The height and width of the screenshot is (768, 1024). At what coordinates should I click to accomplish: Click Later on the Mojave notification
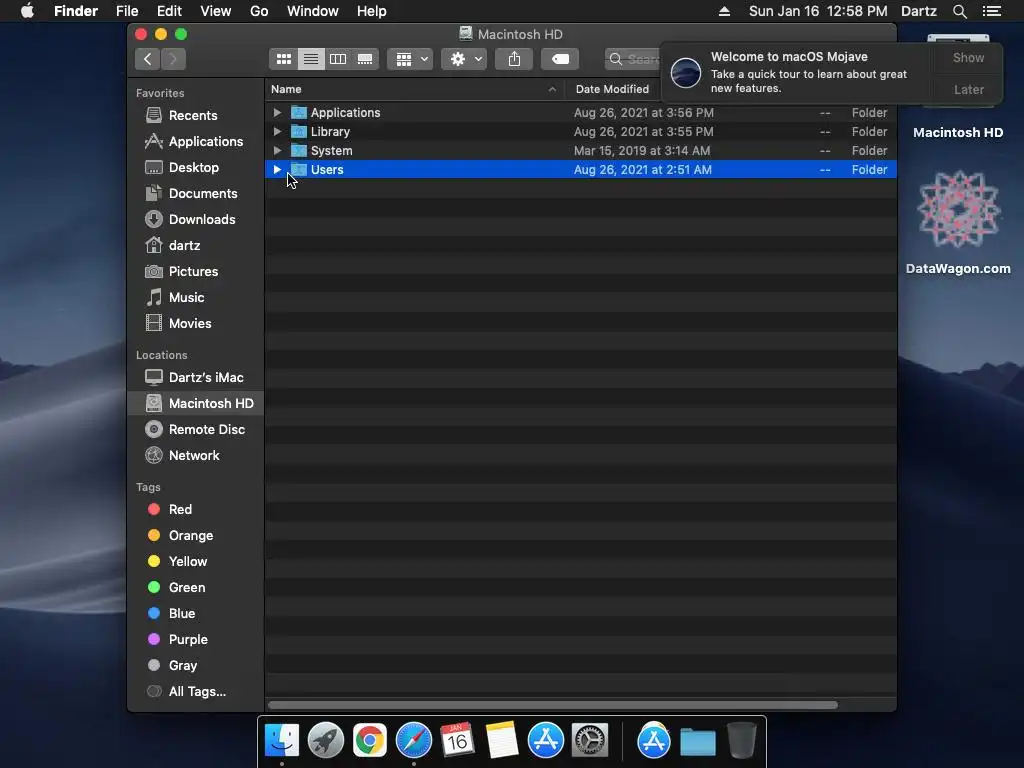(968, 89)
